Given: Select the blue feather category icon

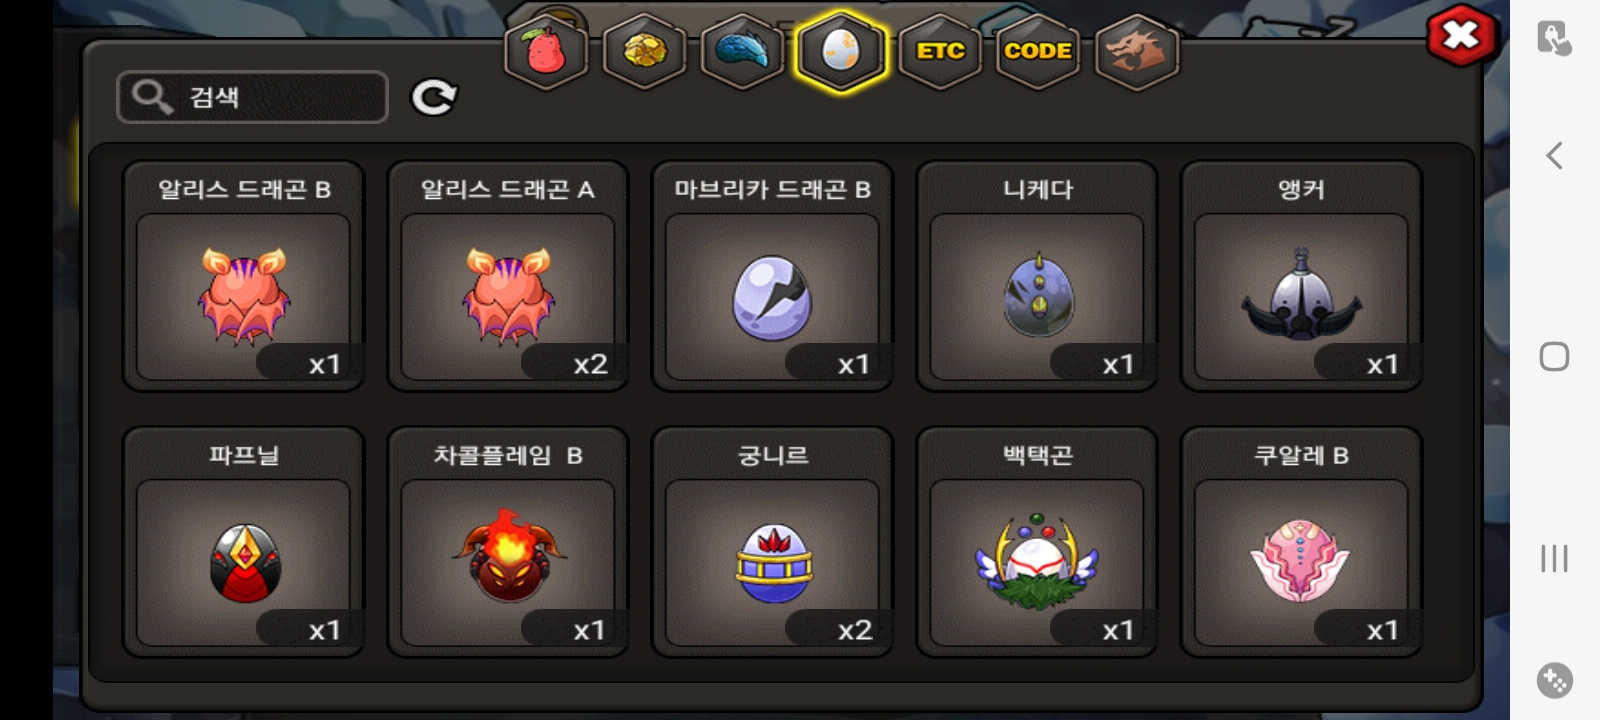Looking at the screenshot, I should tap(742, 51).
